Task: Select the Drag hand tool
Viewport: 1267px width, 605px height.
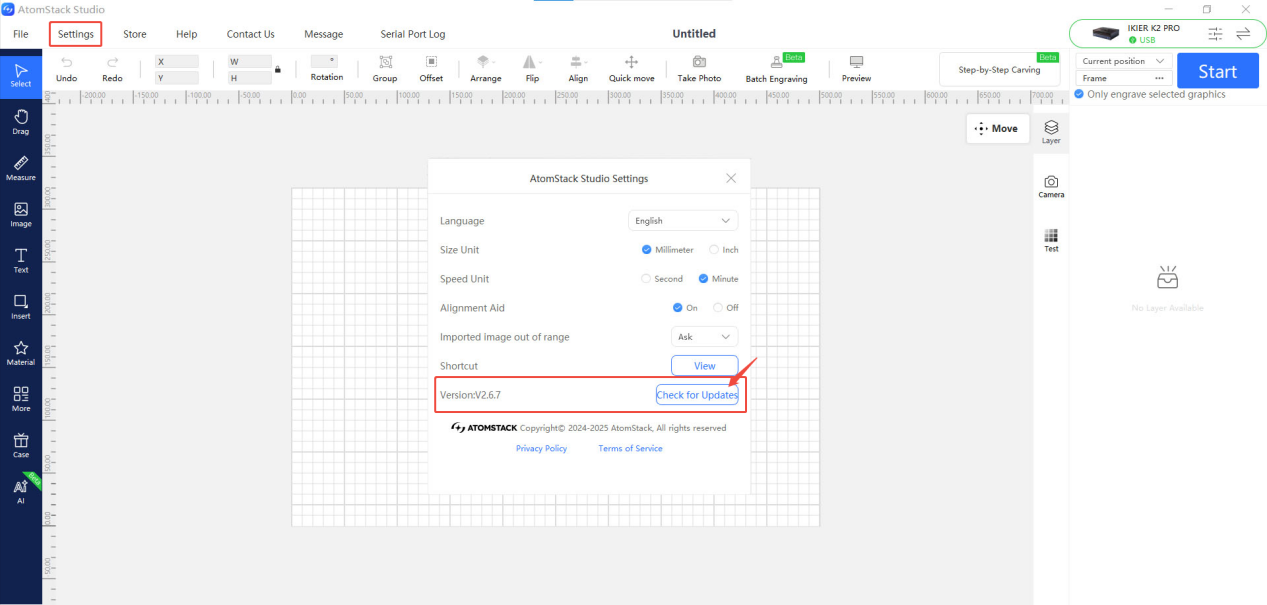Action: (x=21, y=121)
